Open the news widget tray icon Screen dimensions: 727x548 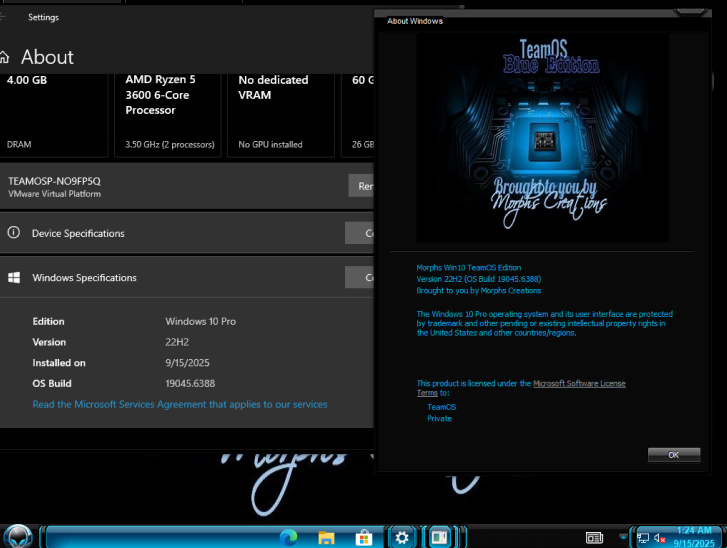(594, 538)
